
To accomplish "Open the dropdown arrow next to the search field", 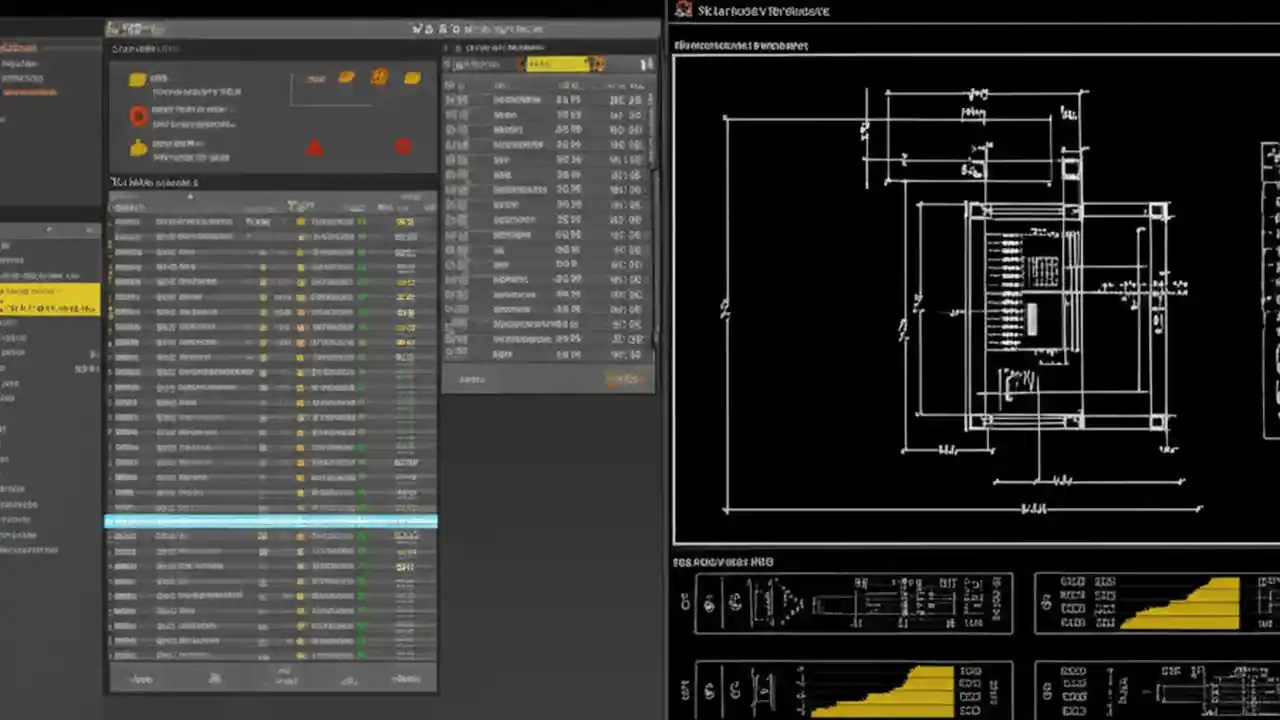I will click(597, 63).
